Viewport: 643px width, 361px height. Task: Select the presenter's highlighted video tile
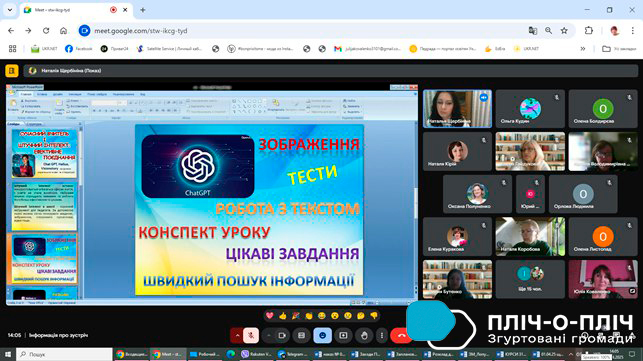point(457,109)
